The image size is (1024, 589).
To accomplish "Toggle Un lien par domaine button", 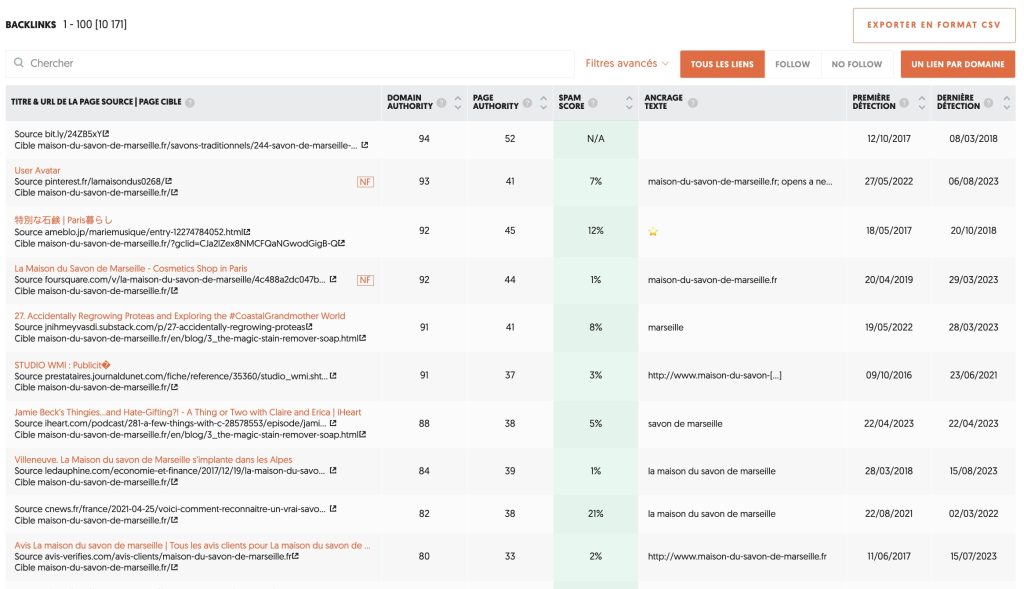I will click(957, 64).
